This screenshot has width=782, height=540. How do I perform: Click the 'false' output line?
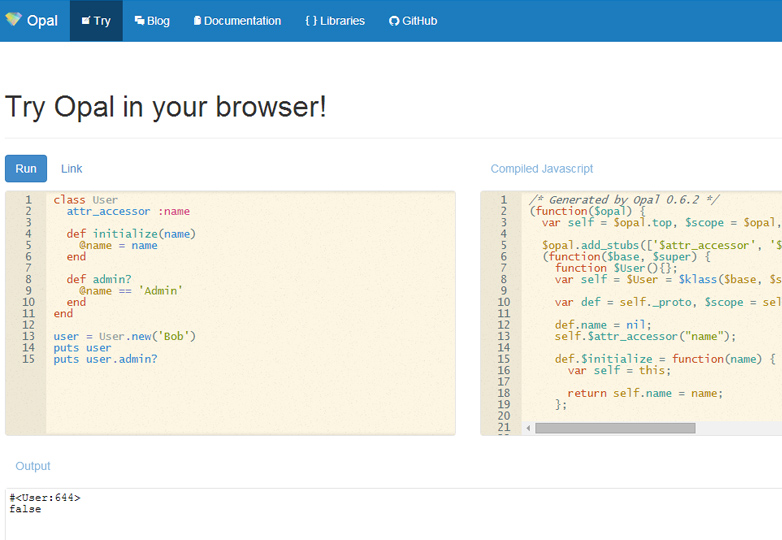(x=25, y=509)
